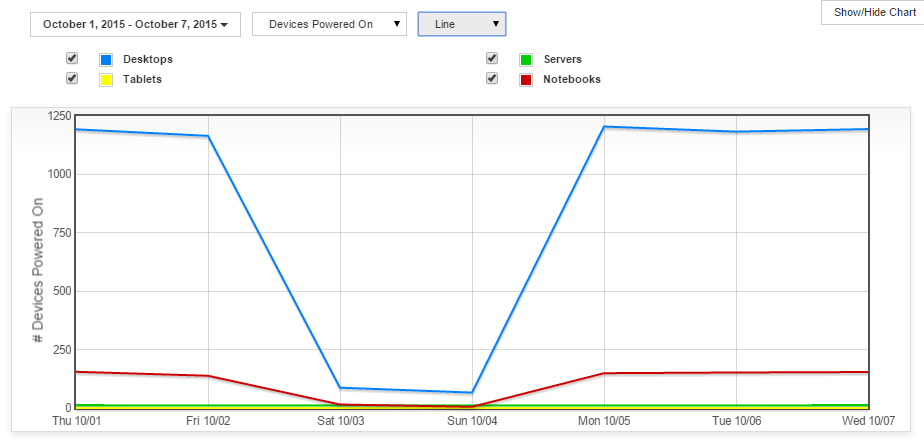This screenshot has width=924, height=448.
Task: Click the Tablets legend label
Action: (142, 79)
